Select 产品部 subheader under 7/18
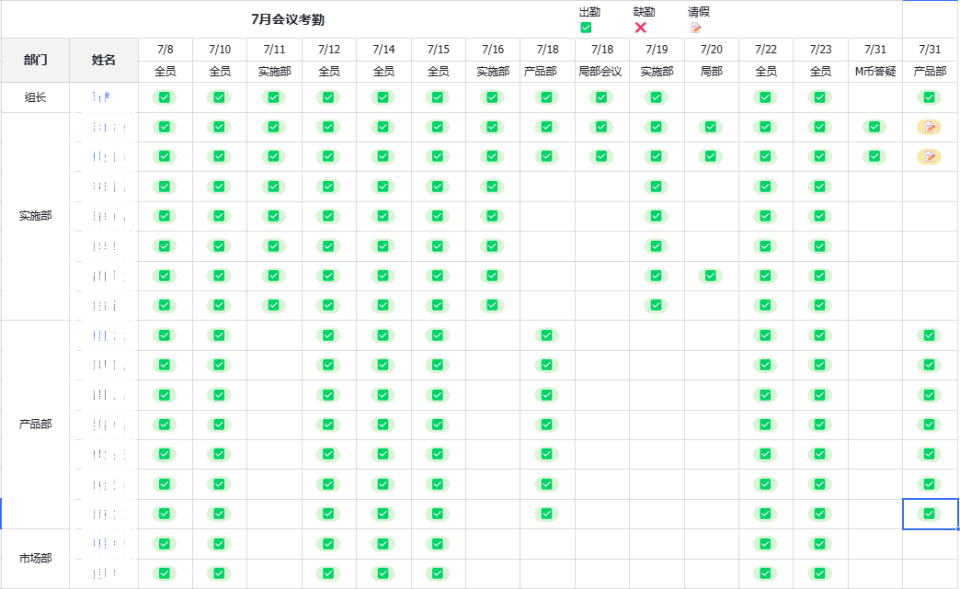Image resolution: width=960 pixels, height=589 pixels. coord(547,72)
